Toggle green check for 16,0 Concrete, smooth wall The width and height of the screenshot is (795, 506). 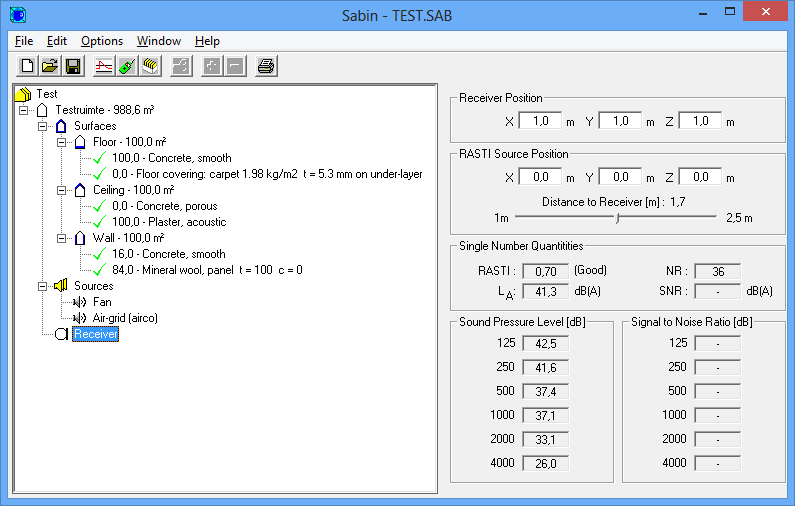coord(99,254)
